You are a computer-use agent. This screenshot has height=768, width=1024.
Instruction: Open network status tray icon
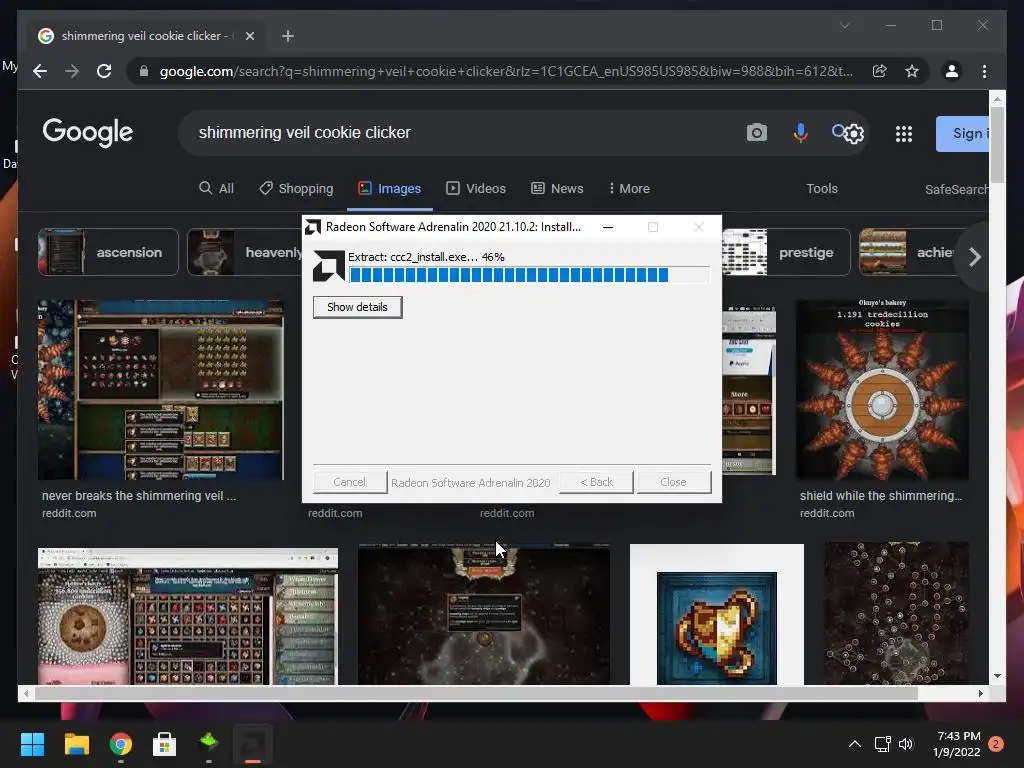click(x=882, y=744)
